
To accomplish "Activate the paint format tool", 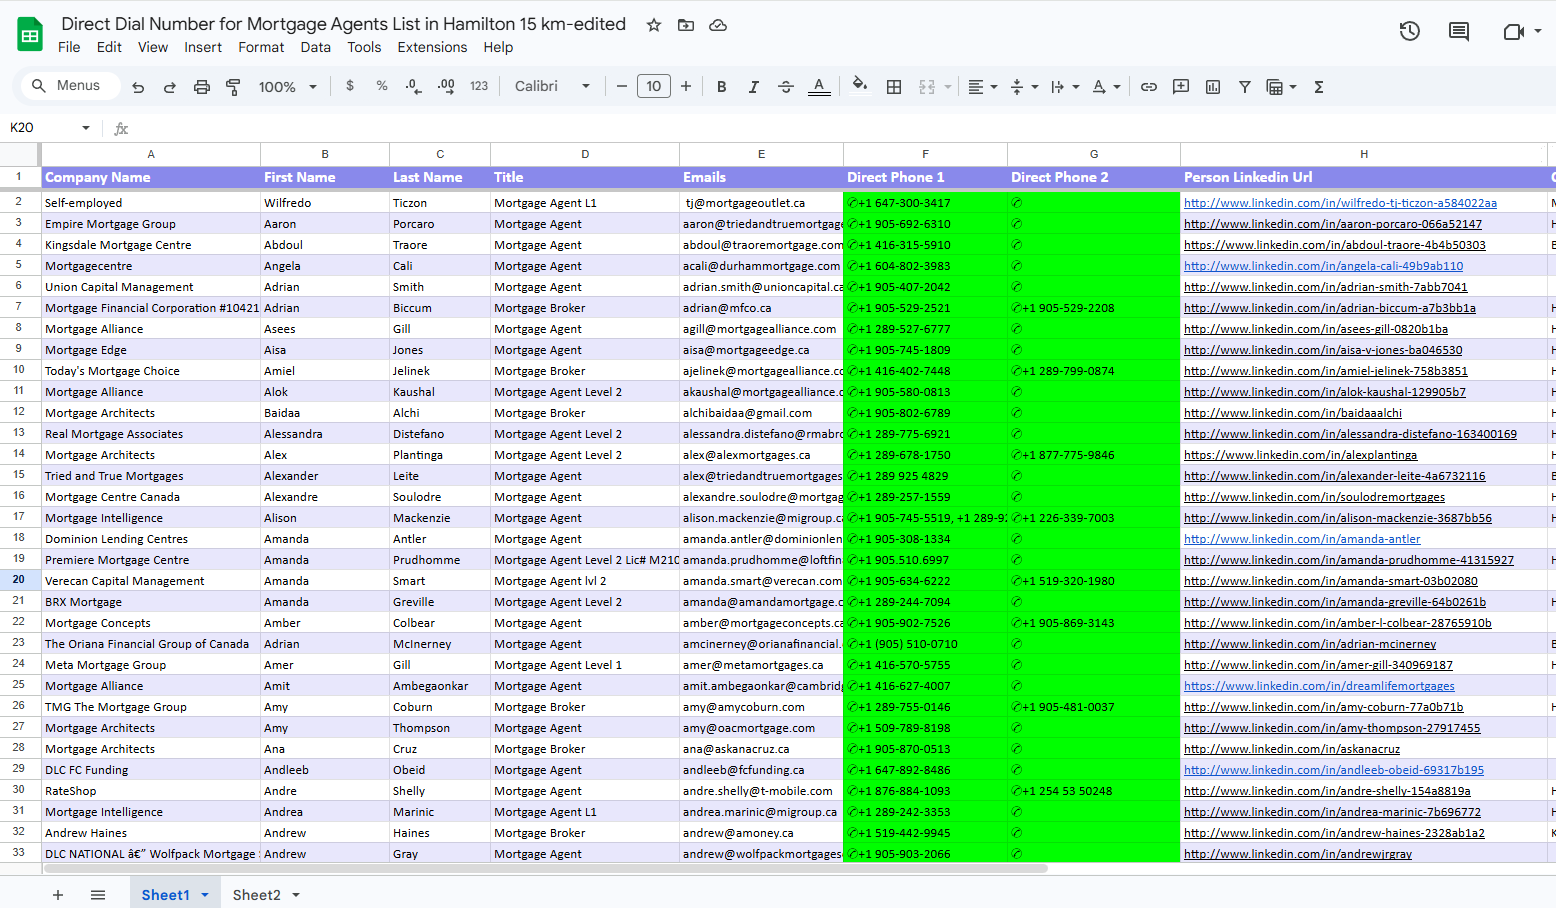I will coord(233,87).
